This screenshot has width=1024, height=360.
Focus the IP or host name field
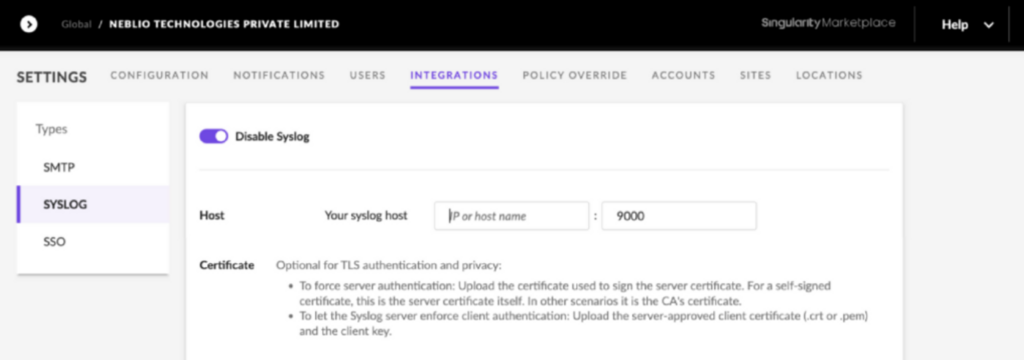pyautogui.click(x=511, y=216)
